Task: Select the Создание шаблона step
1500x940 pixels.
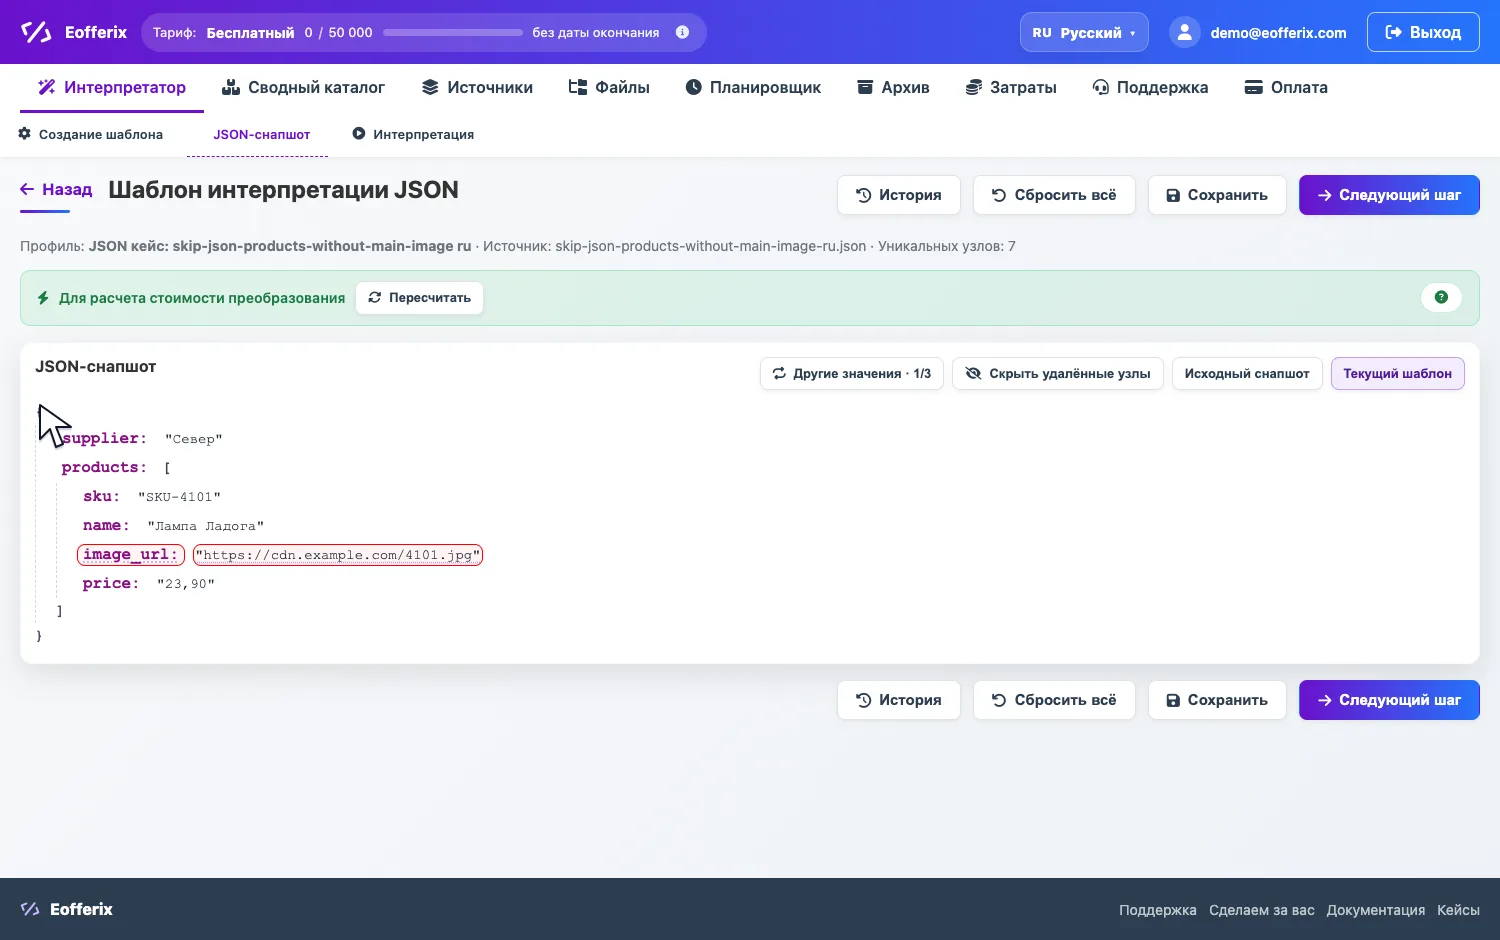Action: 91,134
